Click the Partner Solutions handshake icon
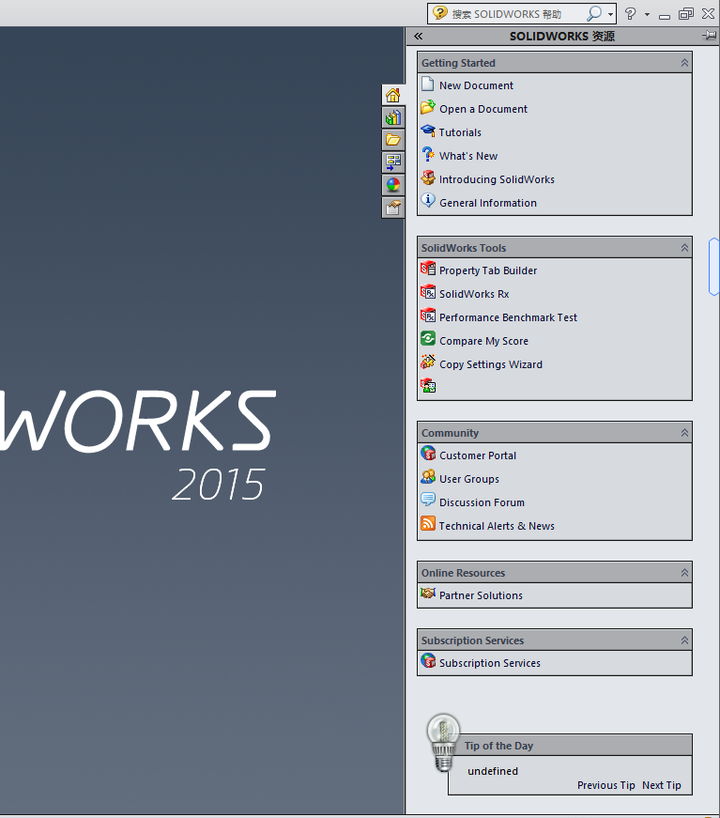This screenshot has height=818, width=720. (x=428, y=594)
